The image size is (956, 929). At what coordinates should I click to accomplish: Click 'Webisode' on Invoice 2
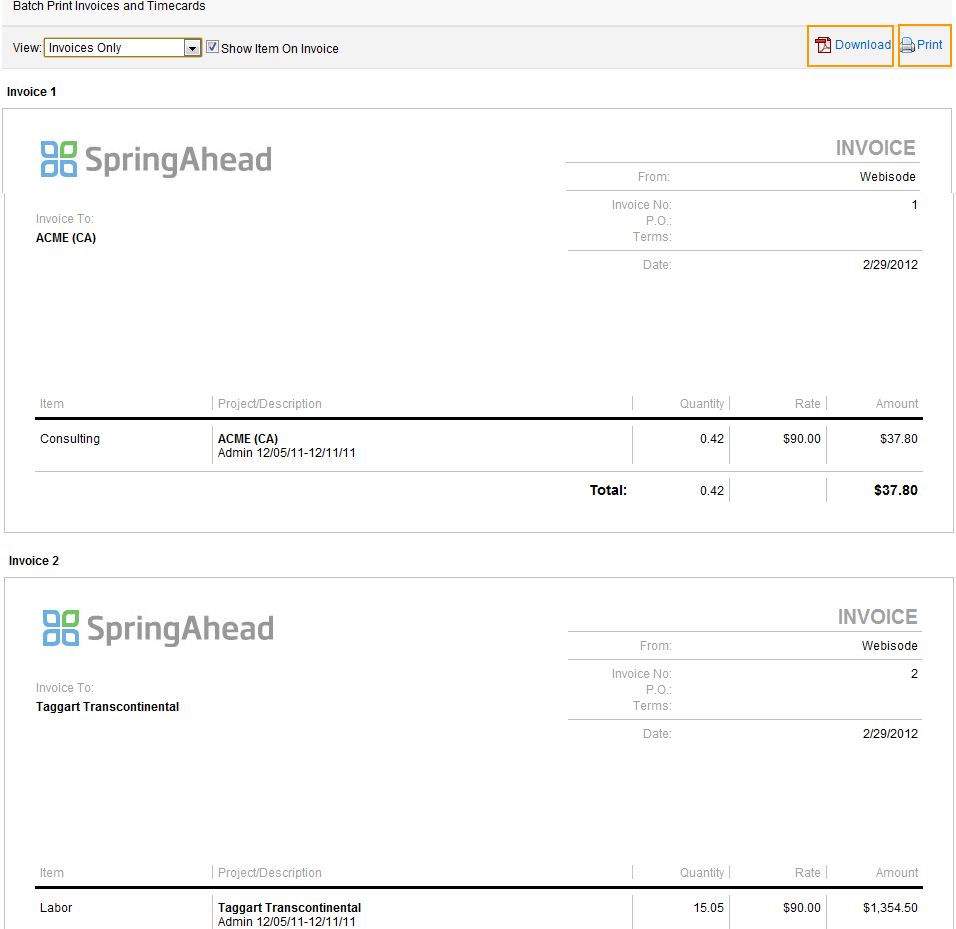[x=889, y=646]
